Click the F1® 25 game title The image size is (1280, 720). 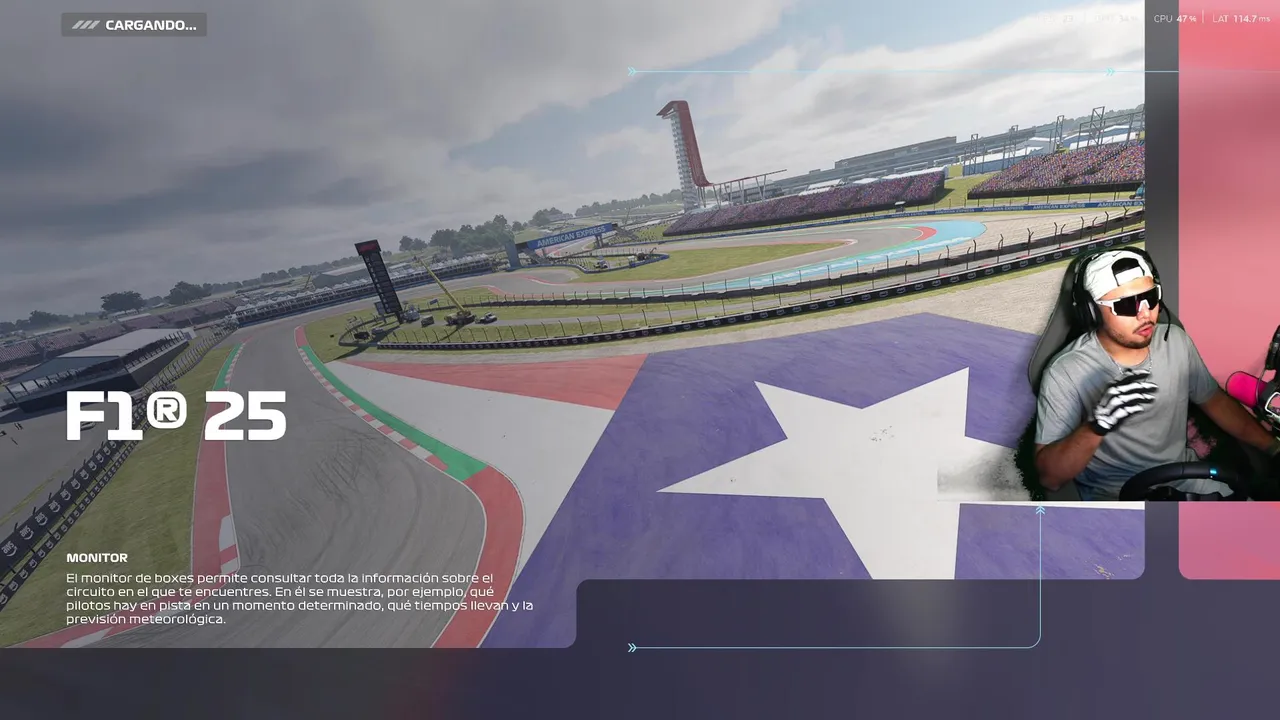pos(176,417)
